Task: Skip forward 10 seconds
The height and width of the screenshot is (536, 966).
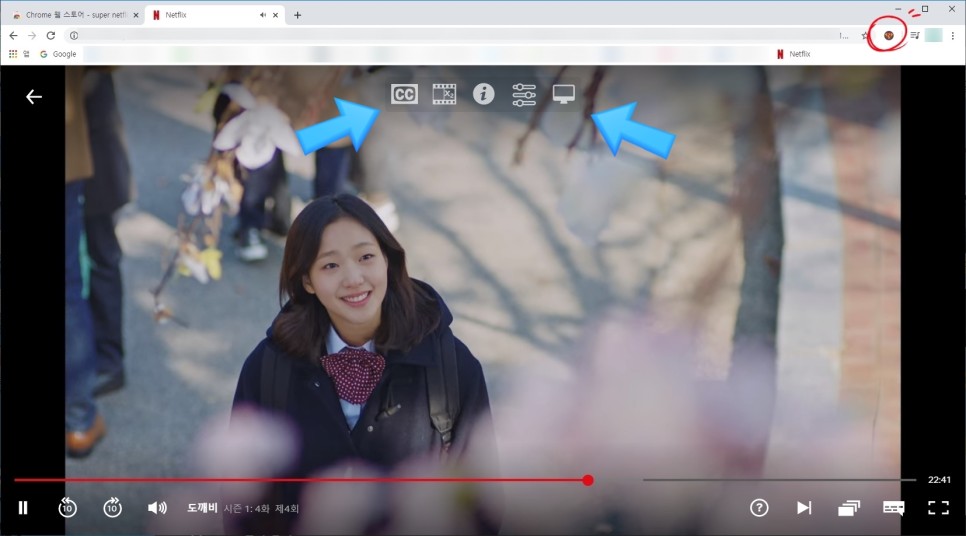Action: click(112, 508)
